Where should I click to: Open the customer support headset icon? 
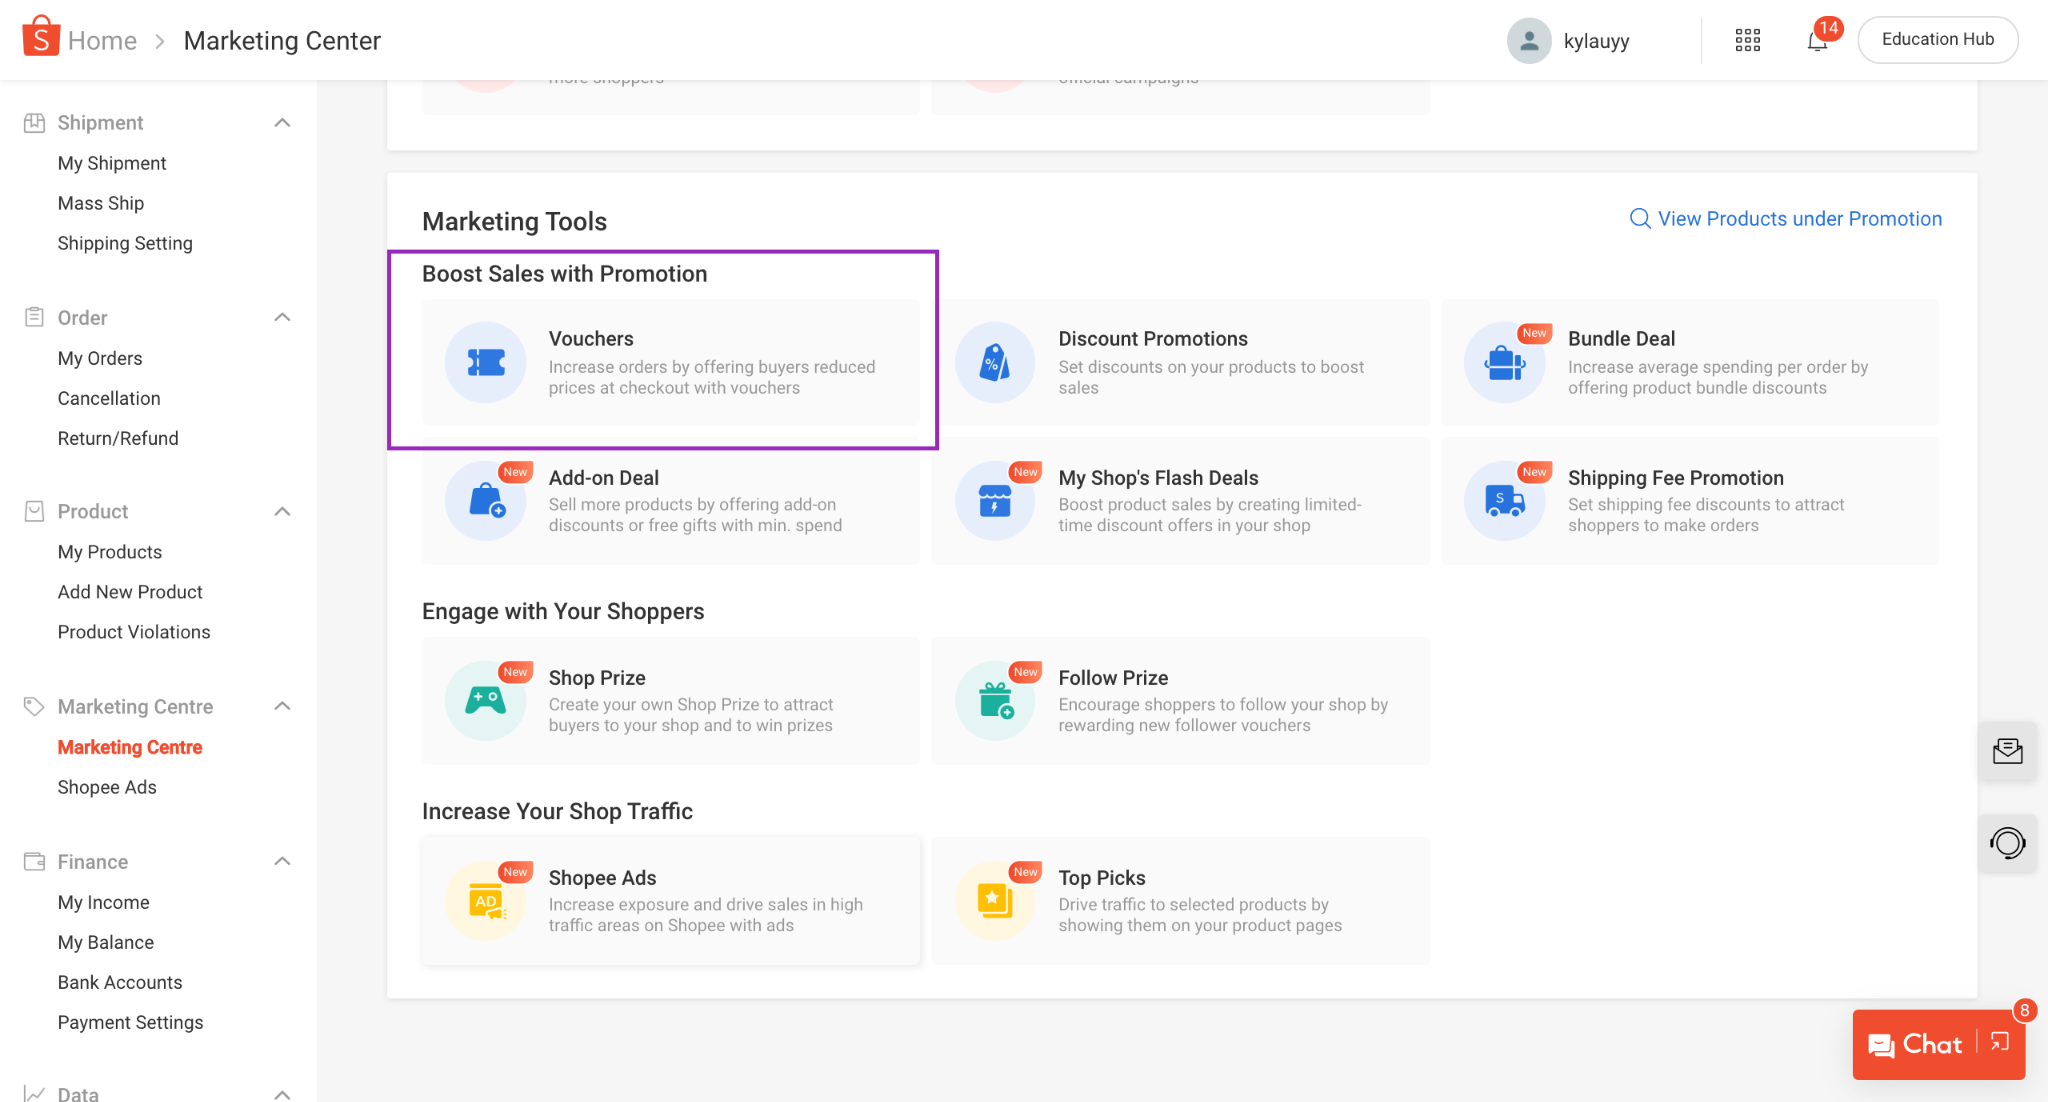2007,843
